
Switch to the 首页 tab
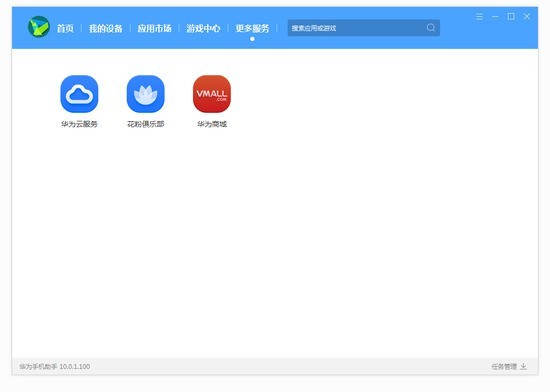65,28
